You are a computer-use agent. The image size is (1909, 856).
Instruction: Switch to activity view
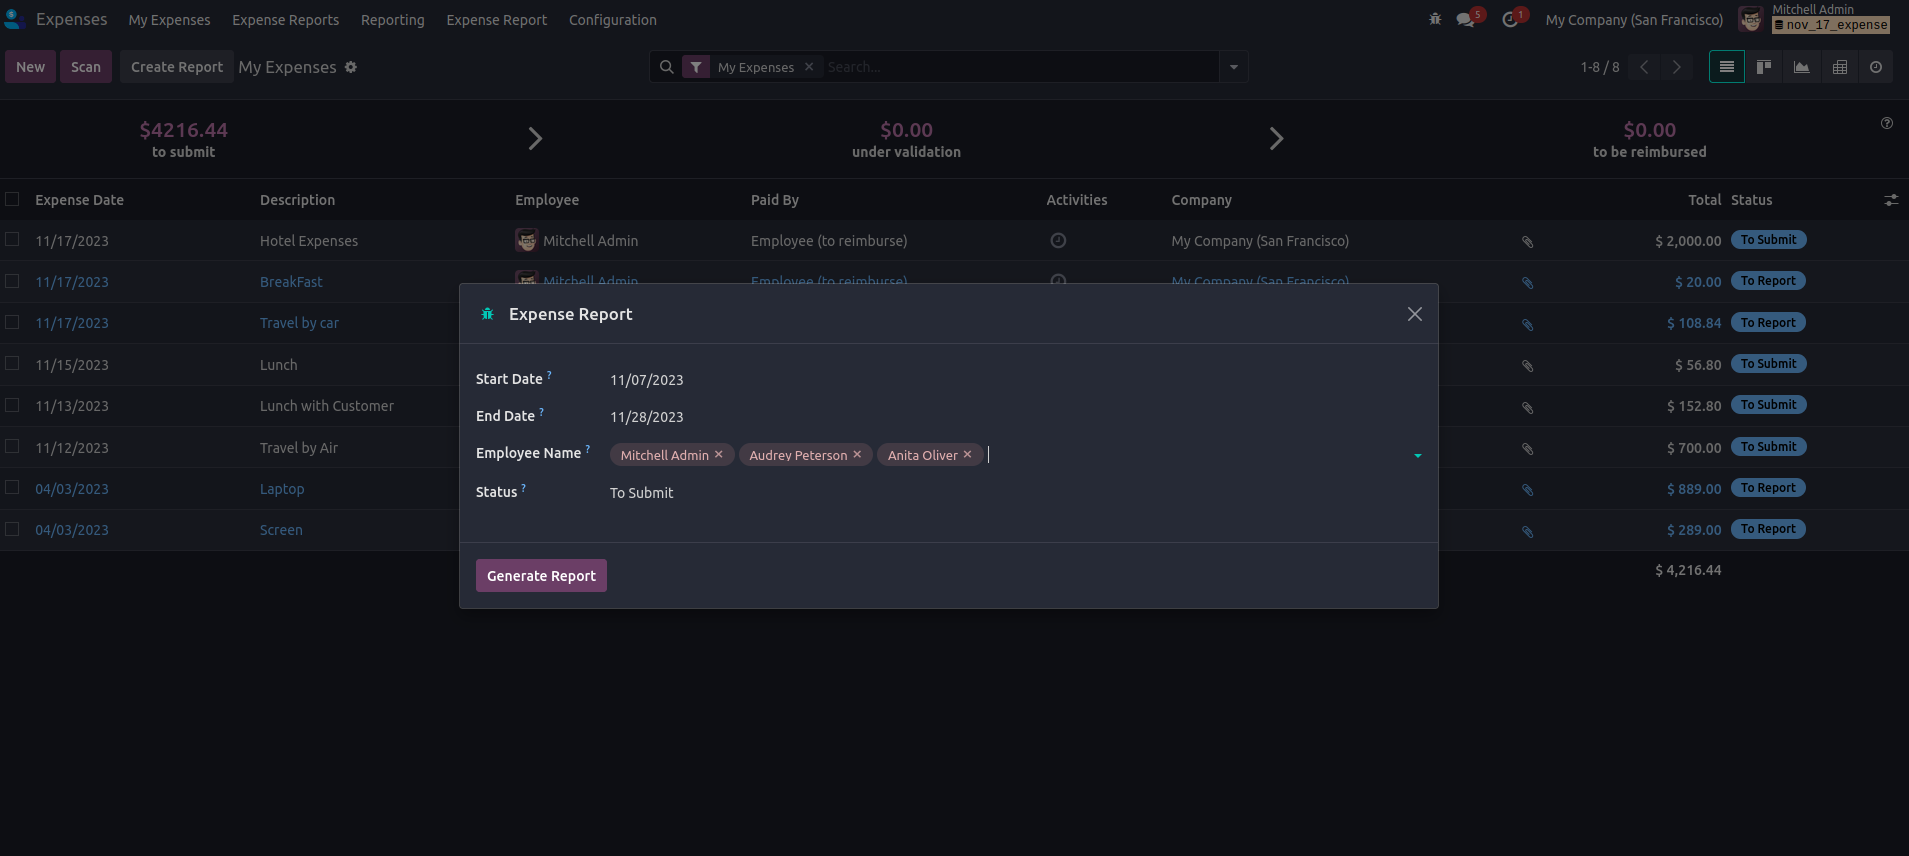click(1876, 67)
